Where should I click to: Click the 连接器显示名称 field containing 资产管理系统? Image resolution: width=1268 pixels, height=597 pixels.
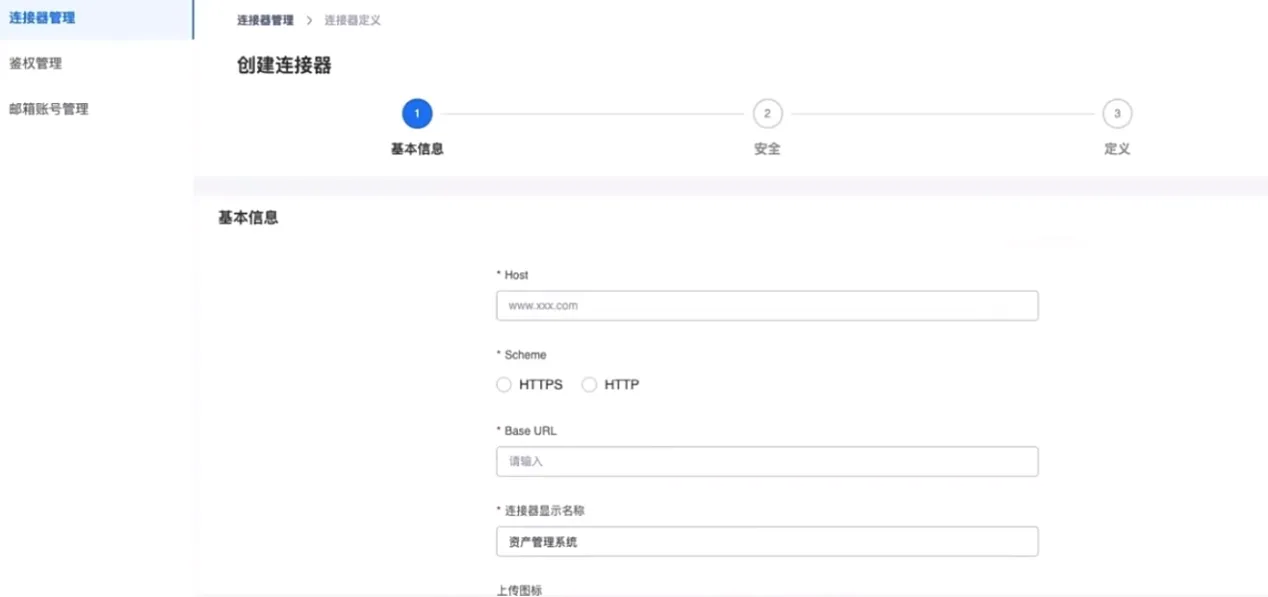click(766, 541)
